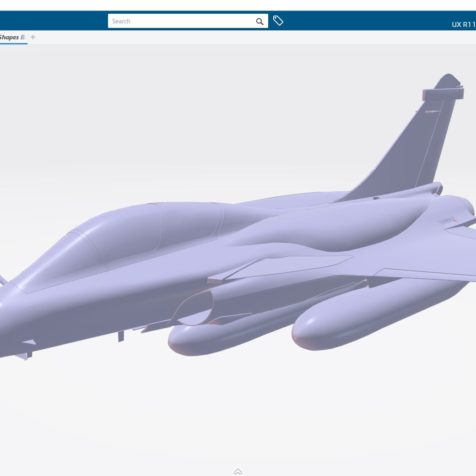Image resolution: width=476 pixels, height=476 pixels.
Task: Click the plus icon to add a tab
Action: tap(33, 37)
